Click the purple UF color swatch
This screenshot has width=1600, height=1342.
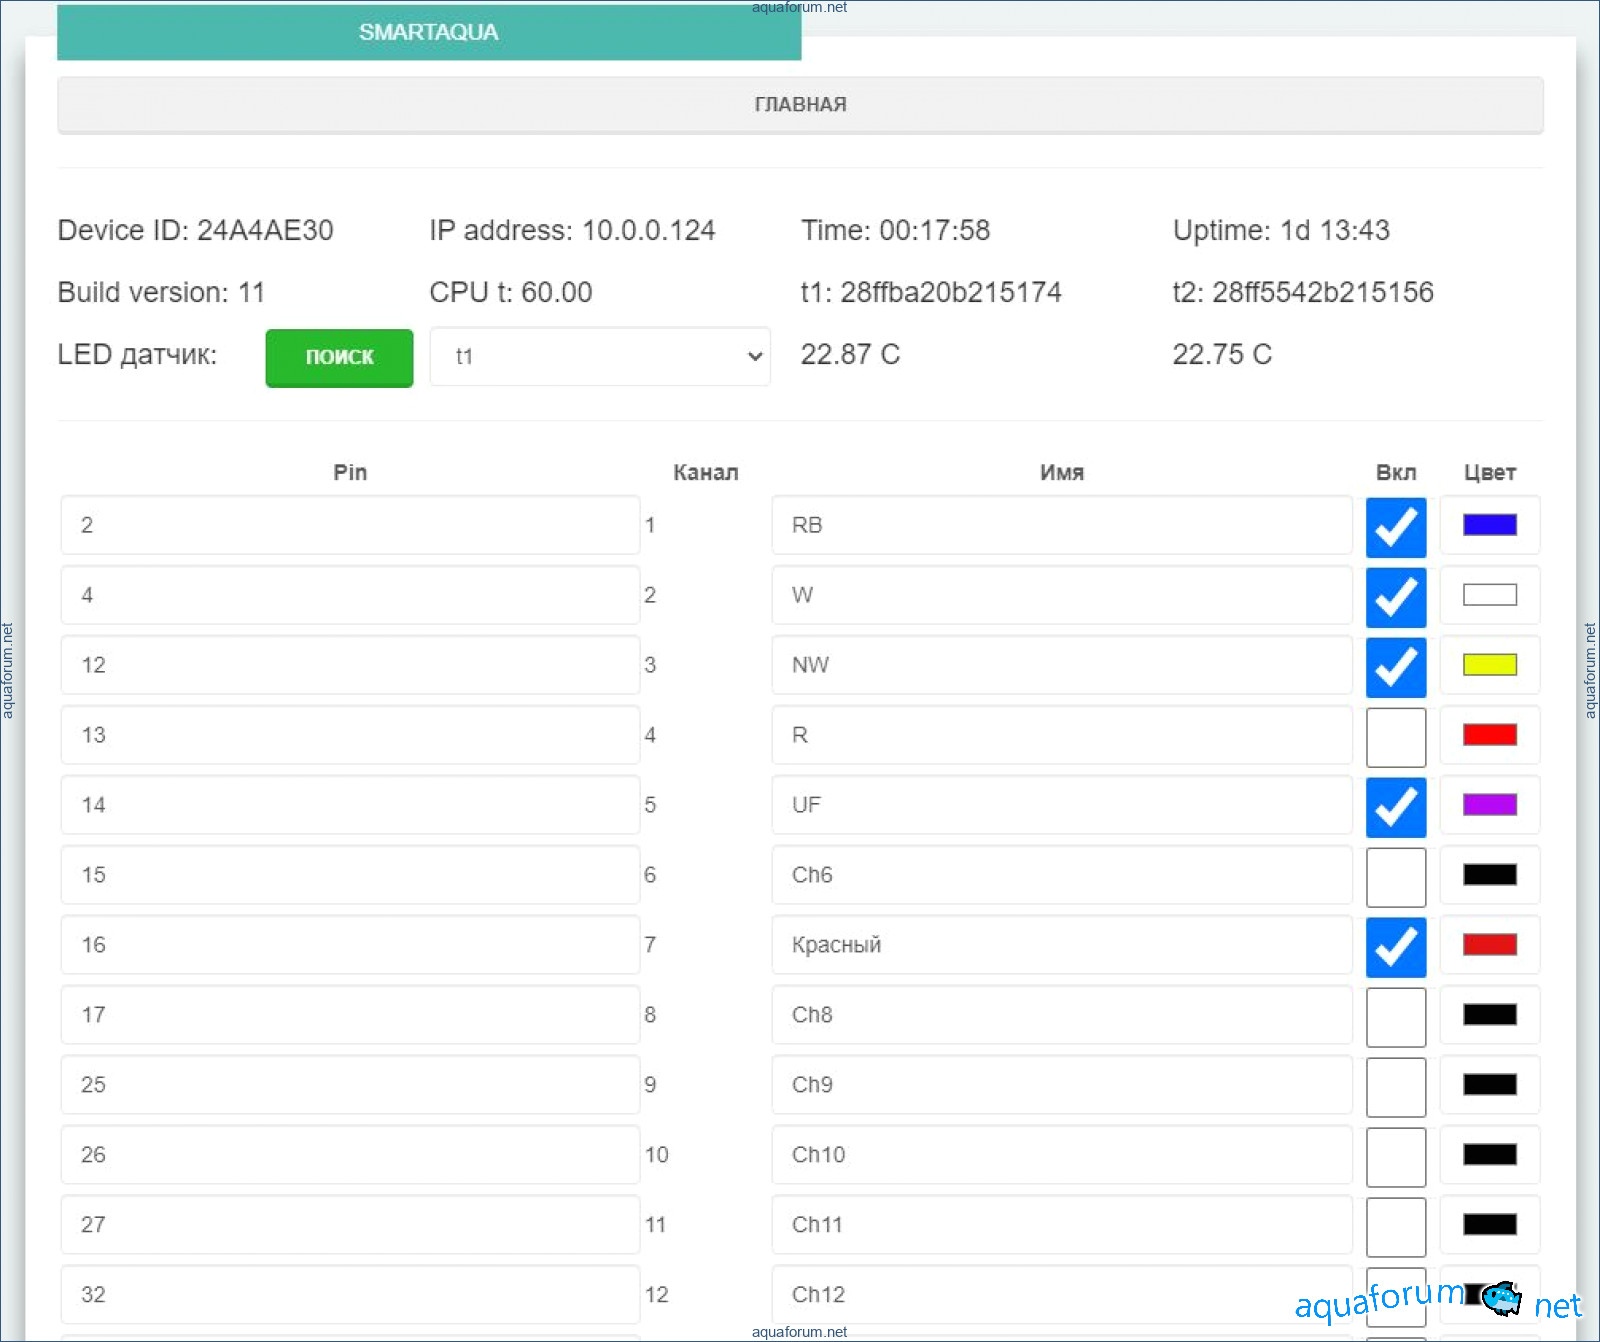pyautogui.click(x=1489, y=805)
